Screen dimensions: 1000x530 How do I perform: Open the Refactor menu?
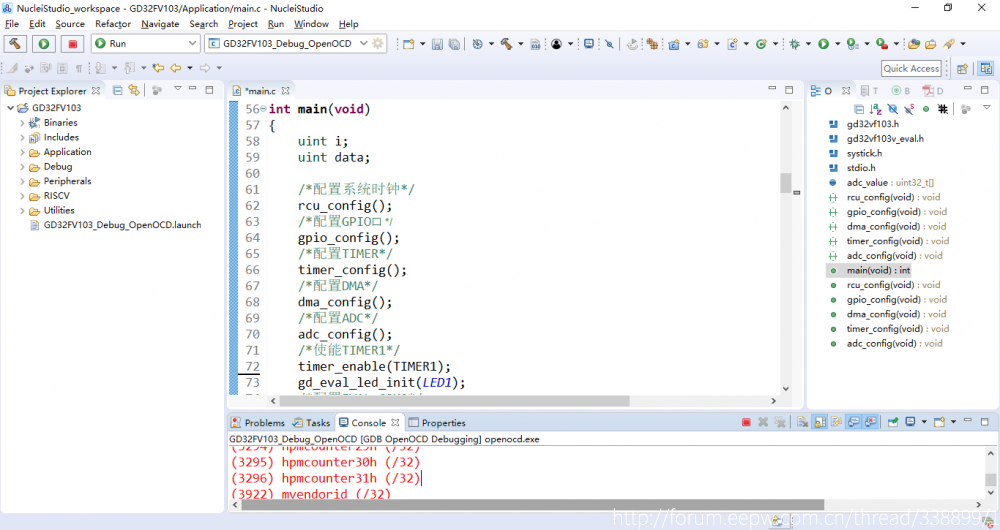[x=113, y=24]
